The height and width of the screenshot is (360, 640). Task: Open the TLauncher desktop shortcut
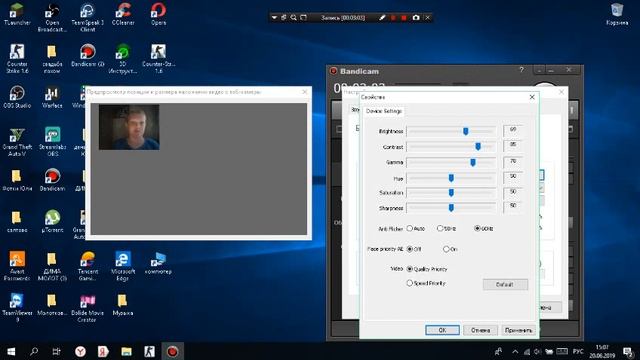[x=17, y=15]
